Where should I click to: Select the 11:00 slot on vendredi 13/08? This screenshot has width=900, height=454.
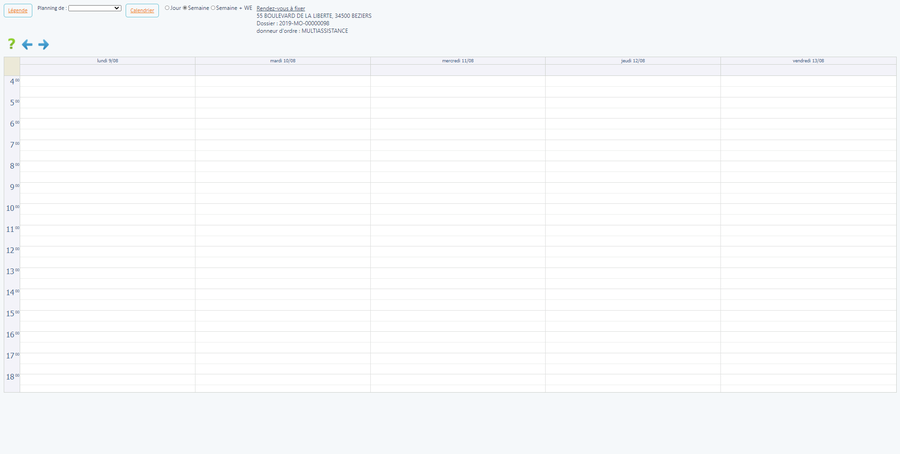click(808, 229)
